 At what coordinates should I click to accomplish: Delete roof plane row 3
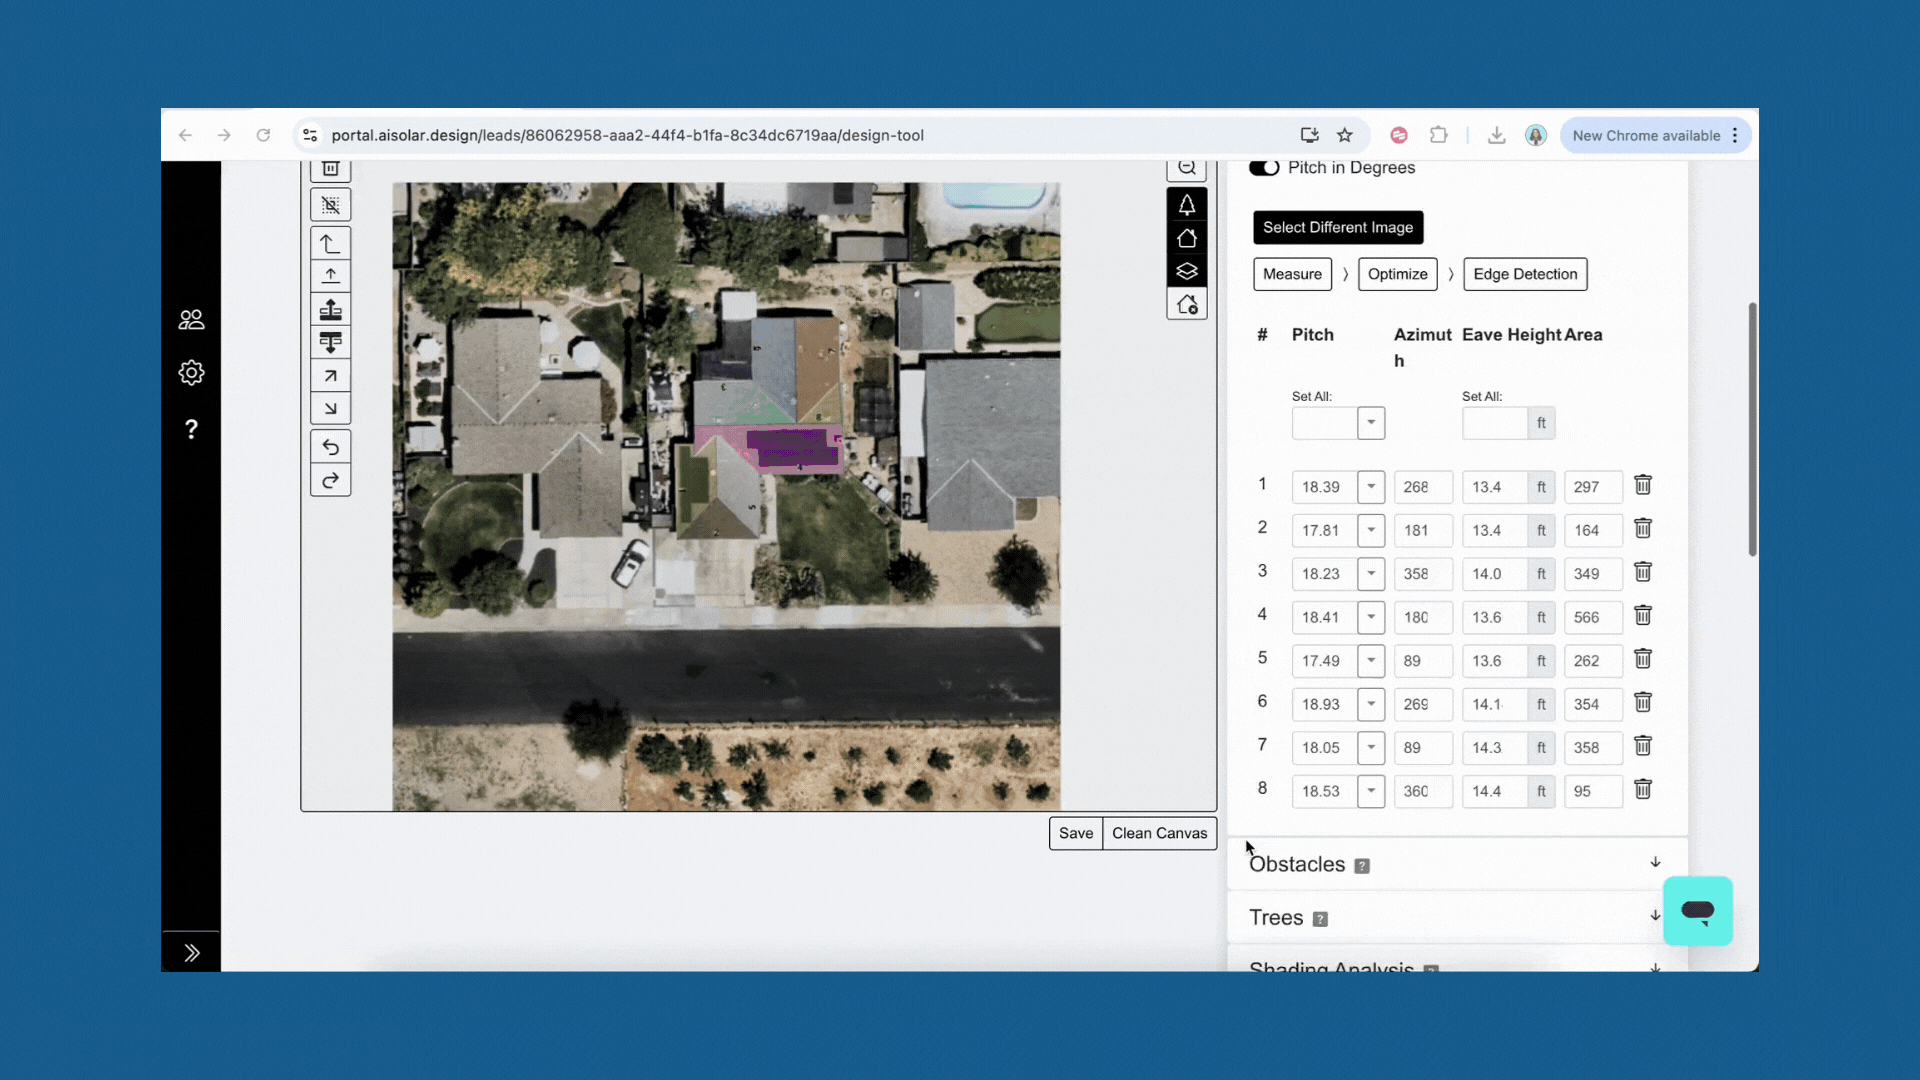coord(1643,572)
